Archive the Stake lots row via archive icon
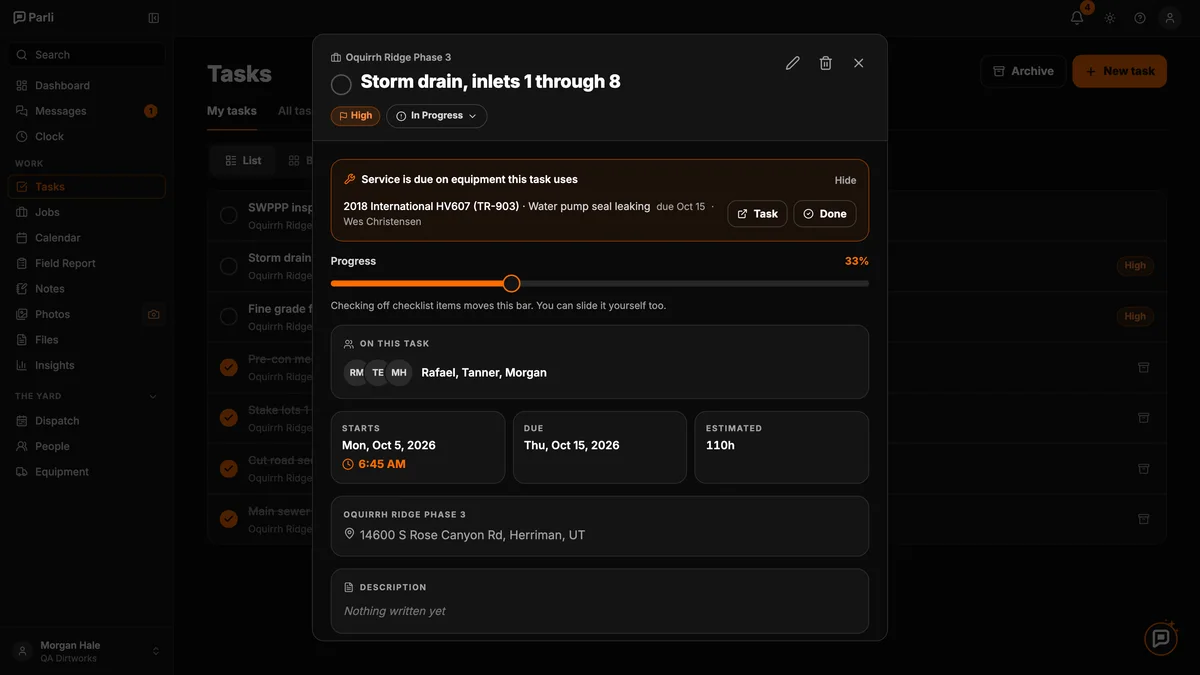1200x675 pixels. point(1143,417)
